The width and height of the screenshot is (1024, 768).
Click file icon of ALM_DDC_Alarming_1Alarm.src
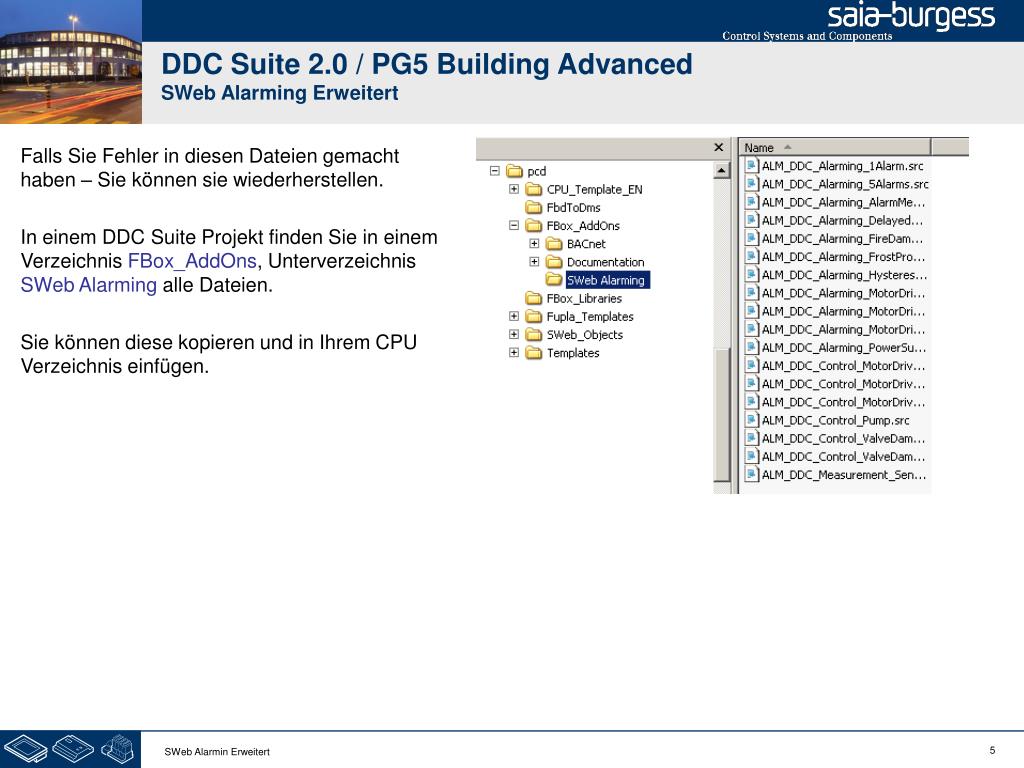752,166
